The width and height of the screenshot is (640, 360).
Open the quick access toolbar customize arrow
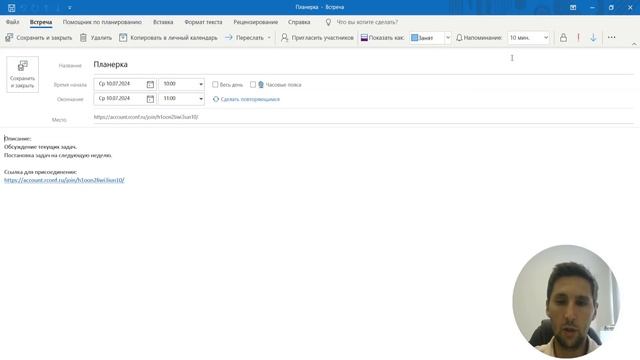tap(70, 8)
